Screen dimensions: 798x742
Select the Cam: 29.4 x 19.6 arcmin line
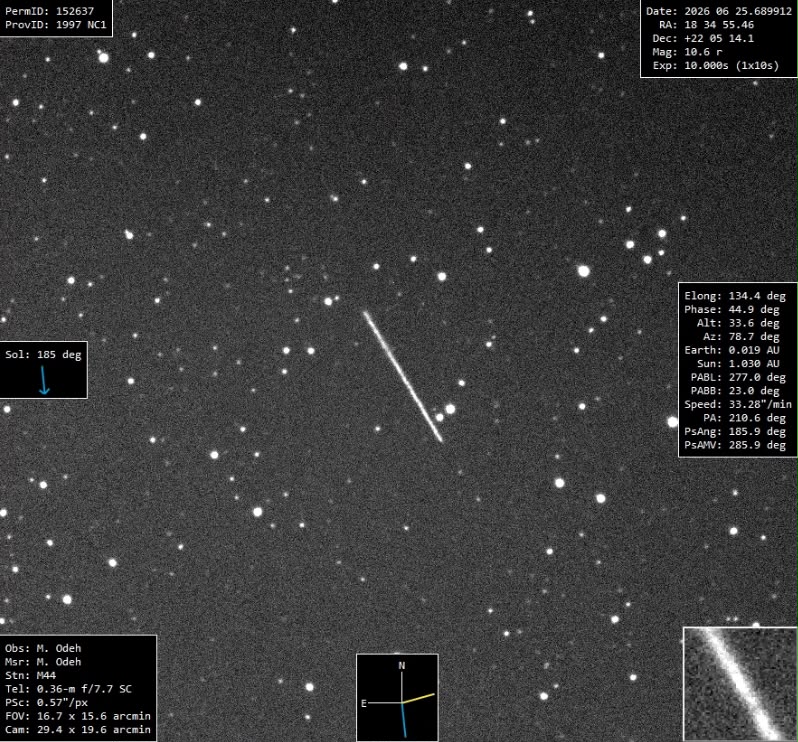tap(78, 730)
